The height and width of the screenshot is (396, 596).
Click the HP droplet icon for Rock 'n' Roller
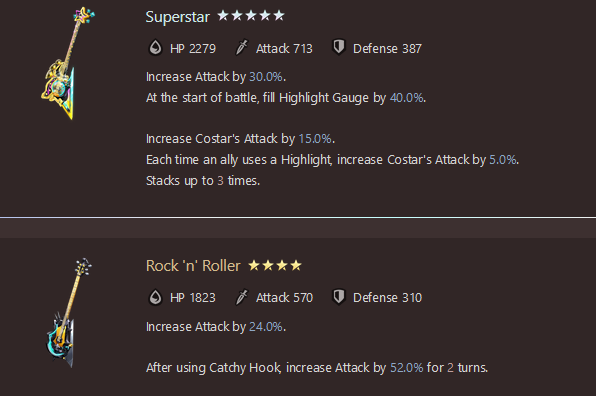click(x=155, y=297)
